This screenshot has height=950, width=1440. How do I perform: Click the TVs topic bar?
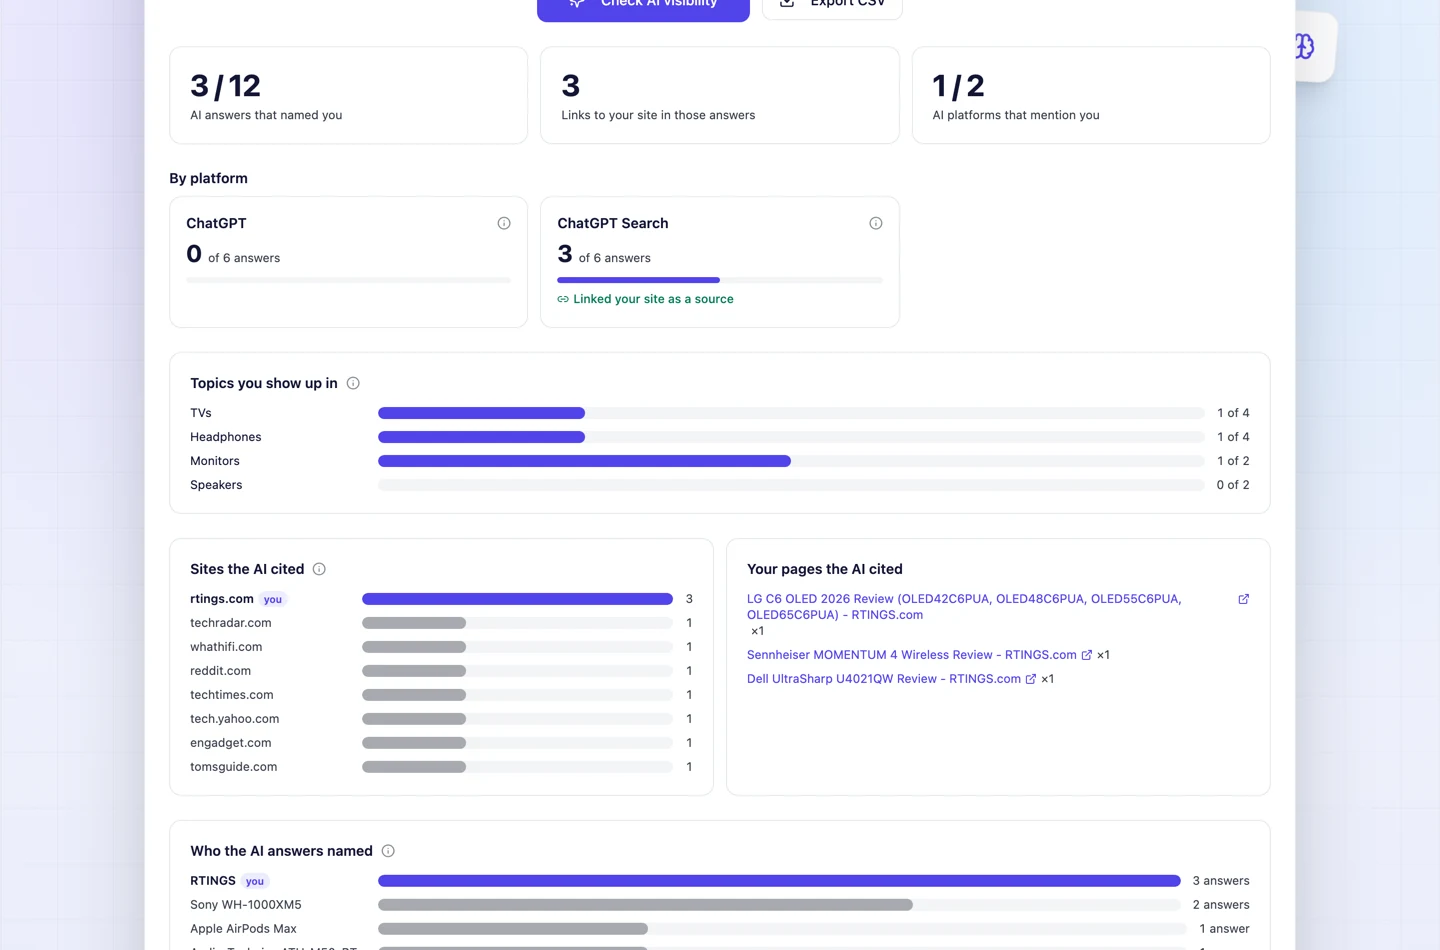(791, 413)
